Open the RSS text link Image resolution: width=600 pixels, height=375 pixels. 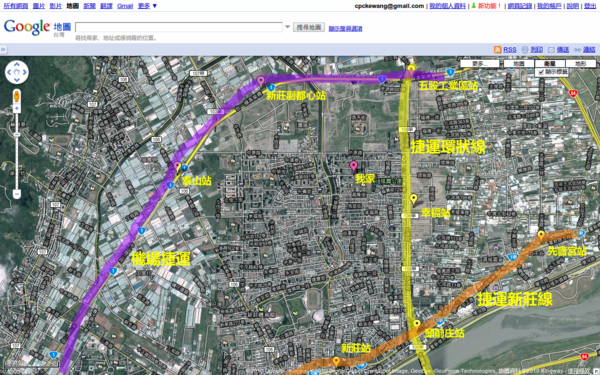pyautogui.click(x=510, y=50)
